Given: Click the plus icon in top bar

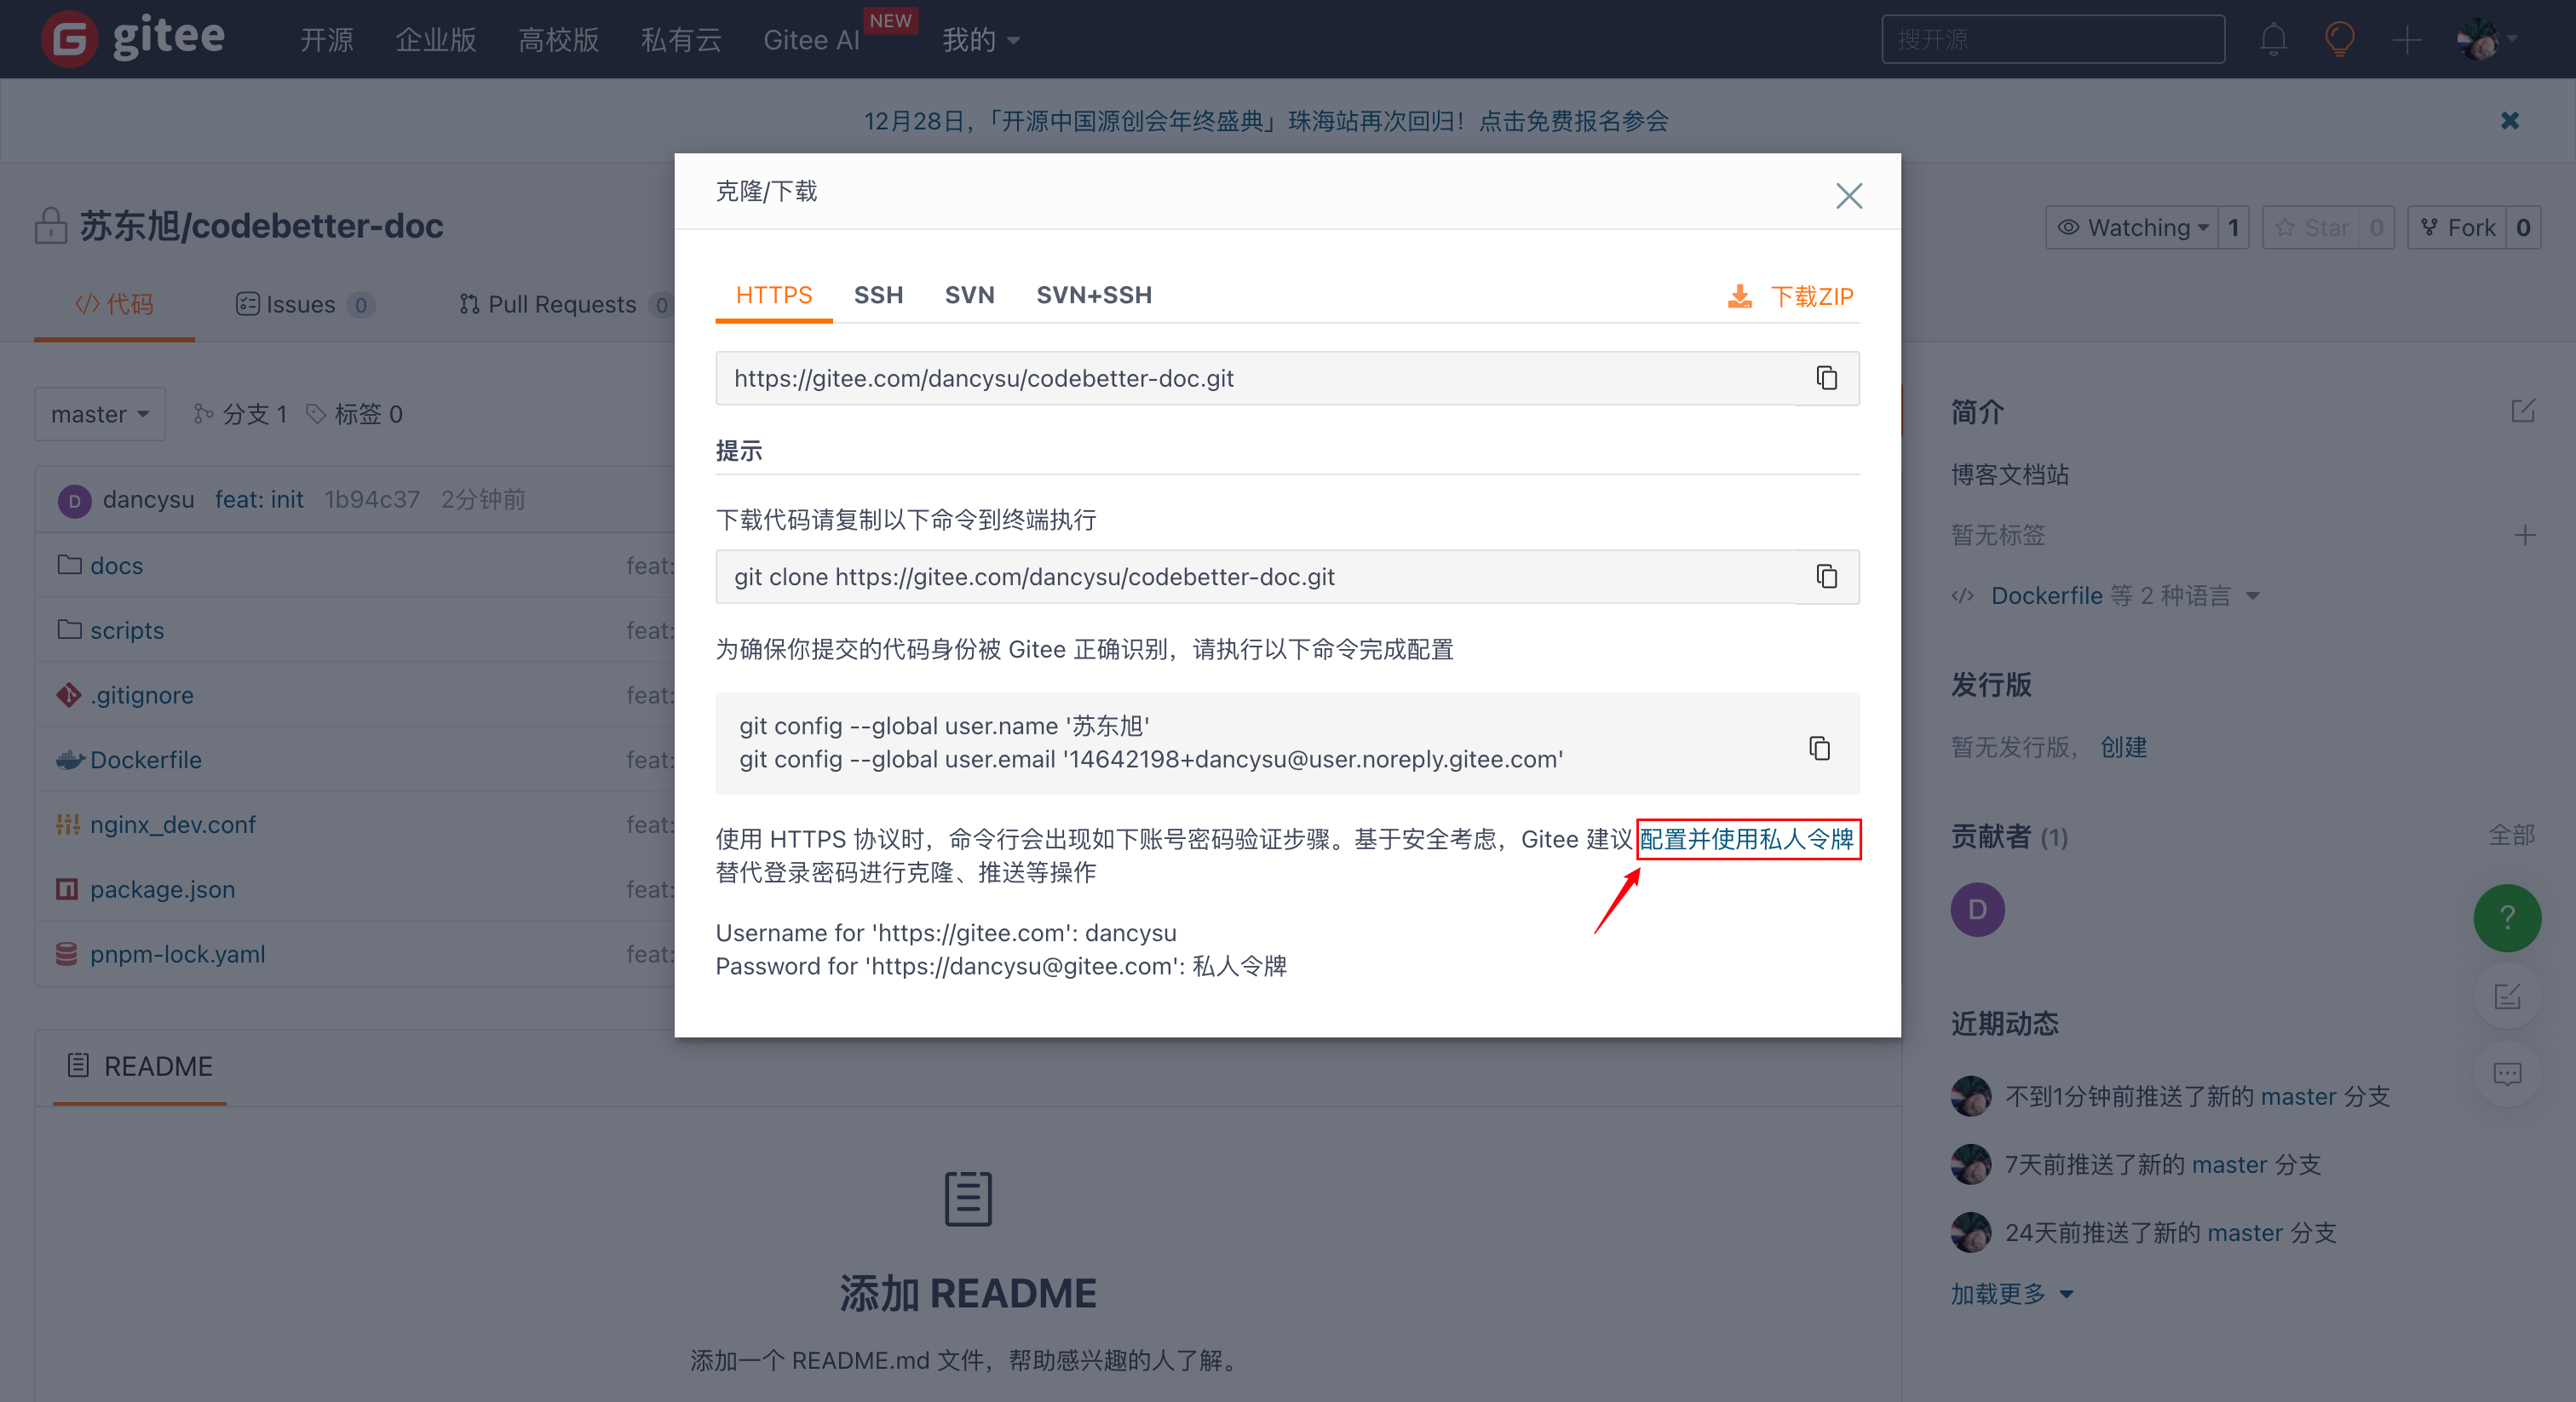Looking at the screenshot, I should 2407,40.
